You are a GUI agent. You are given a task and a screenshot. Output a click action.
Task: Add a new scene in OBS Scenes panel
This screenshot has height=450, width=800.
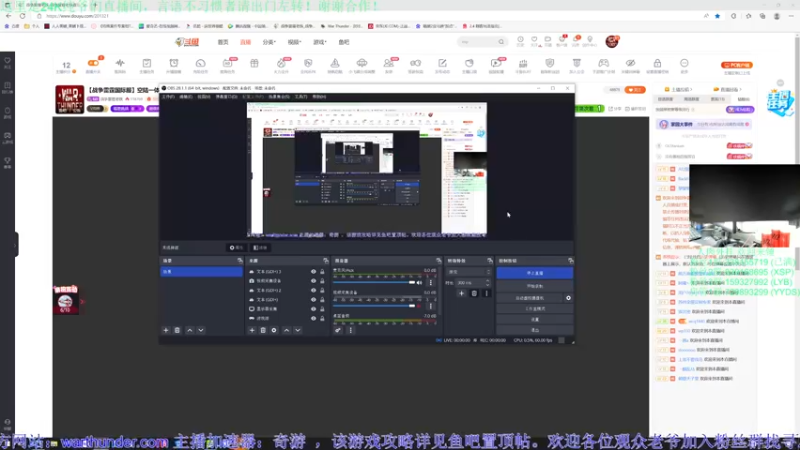coord(166,330)
